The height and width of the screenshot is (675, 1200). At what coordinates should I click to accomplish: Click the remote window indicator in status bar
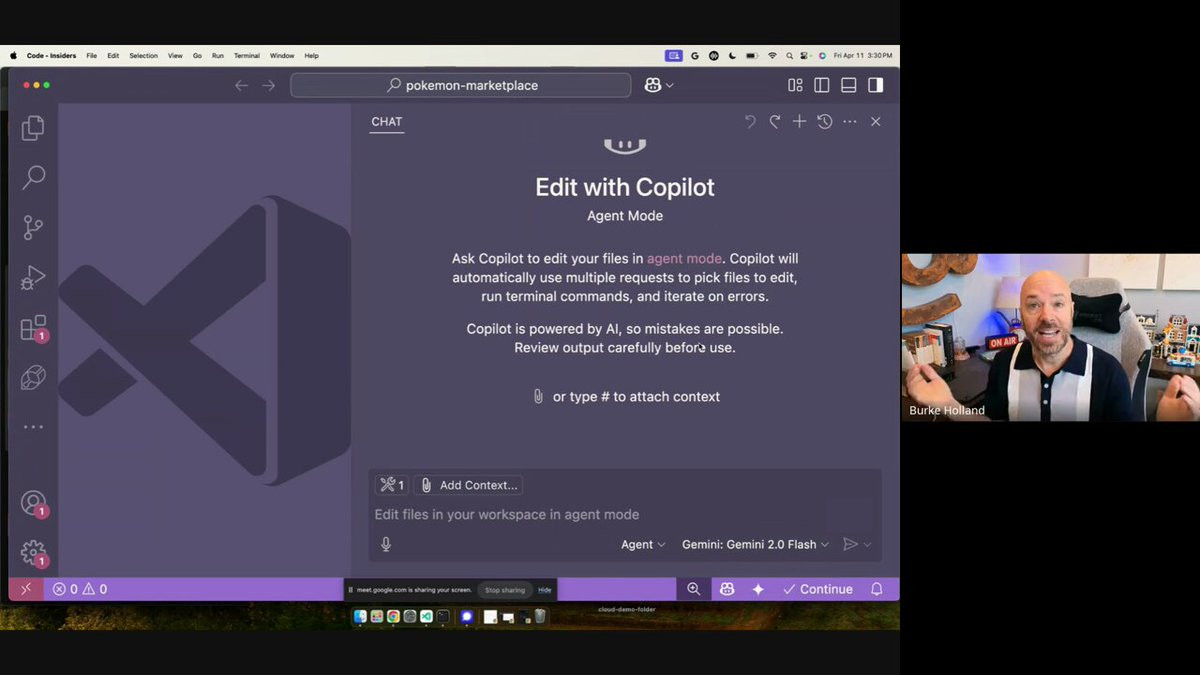point(25,589)
